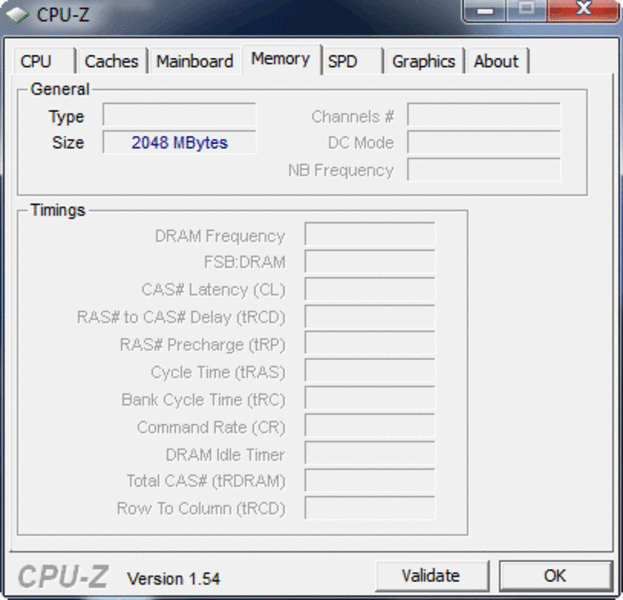Image resolution: width=623 pixels, height=600 pixels.
Task: Click the FSB:DRAM value field
Action: 370,261
